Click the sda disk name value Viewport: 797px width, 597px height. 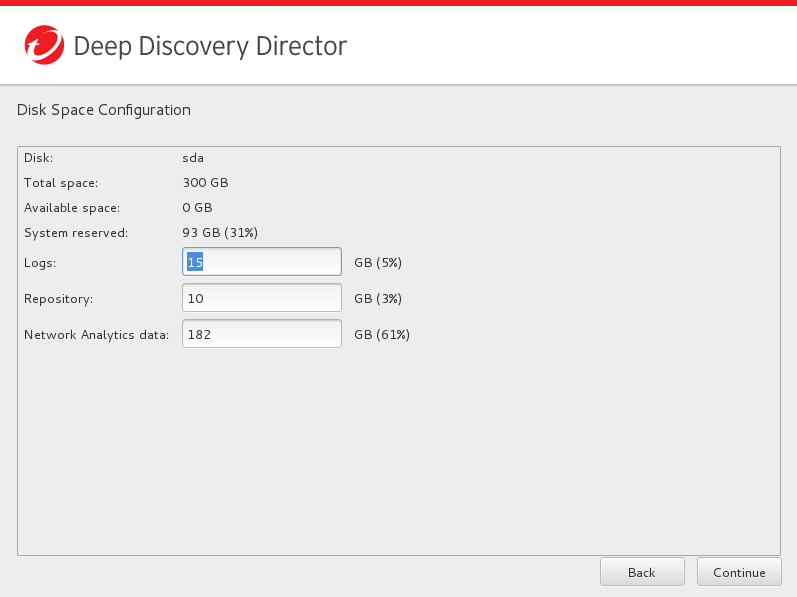193,158
